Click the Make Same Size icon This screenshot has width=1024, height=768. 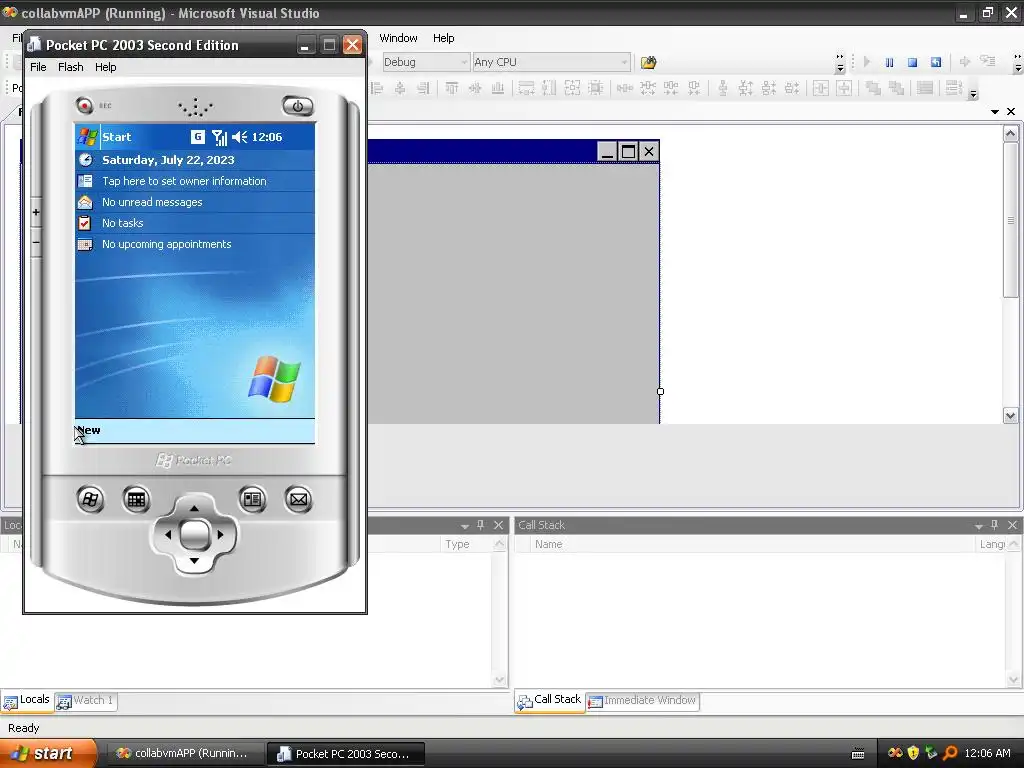tap(572, 88)
